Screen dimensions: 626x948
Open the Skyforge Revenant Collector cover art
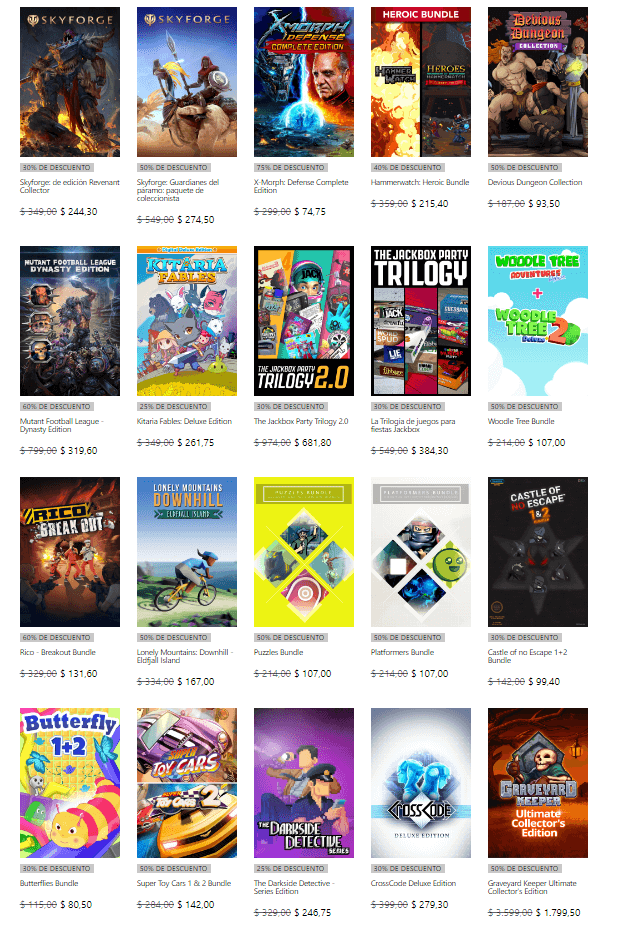point(70,82)
